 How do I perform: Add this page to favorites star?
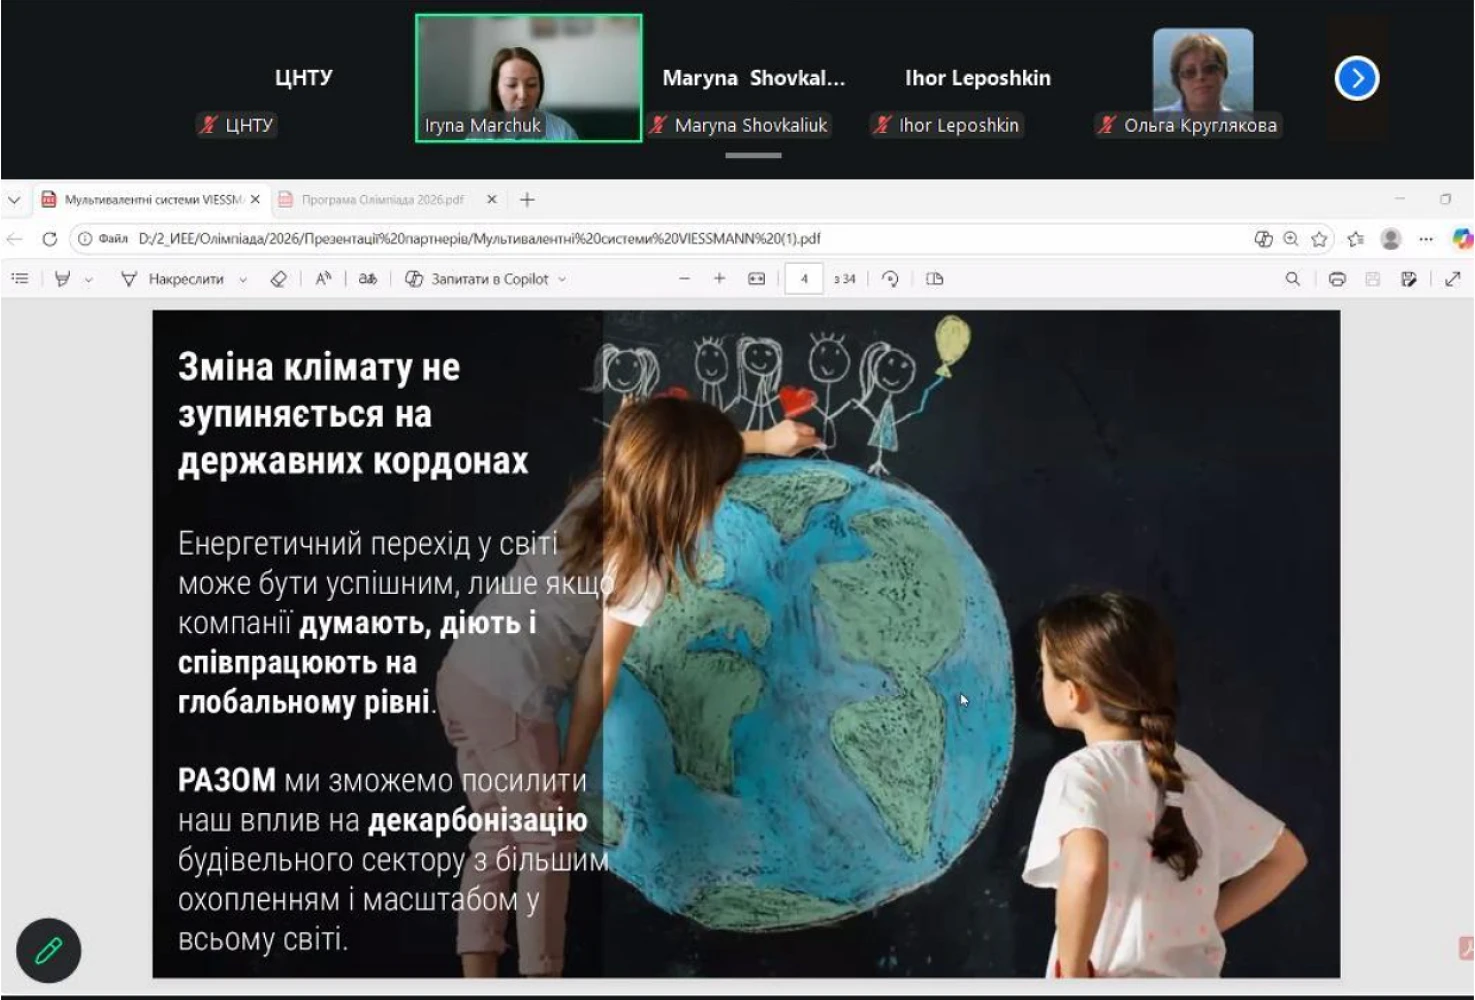[x=1319, y=239]
